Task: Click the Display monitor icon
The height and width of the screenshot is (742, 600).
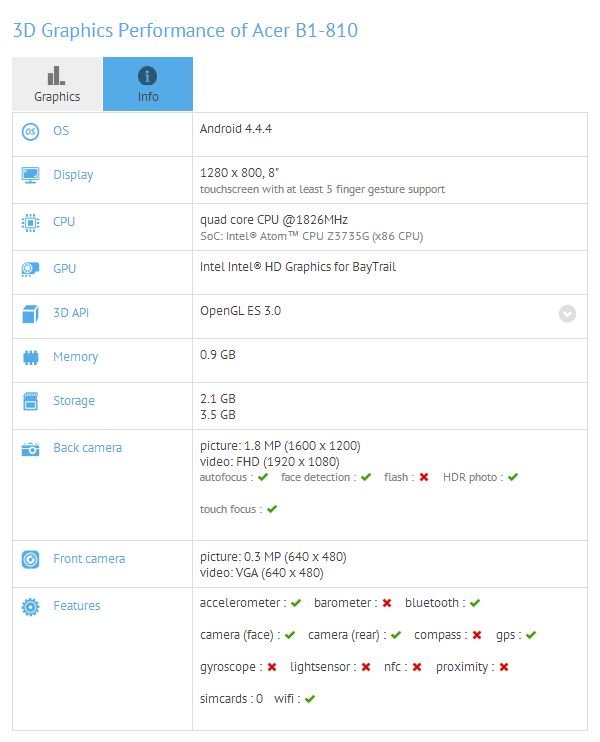Action: tap(31, 175)
